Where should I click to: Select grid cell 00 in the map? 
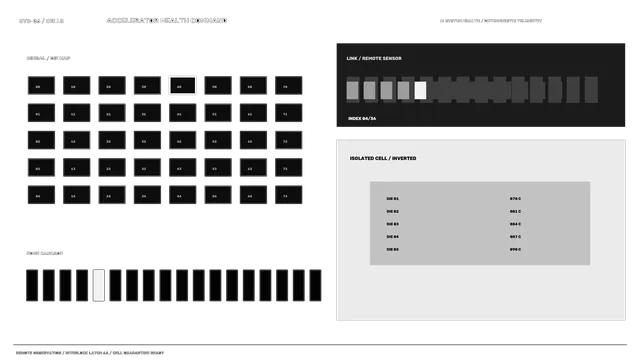coord(41,85)
